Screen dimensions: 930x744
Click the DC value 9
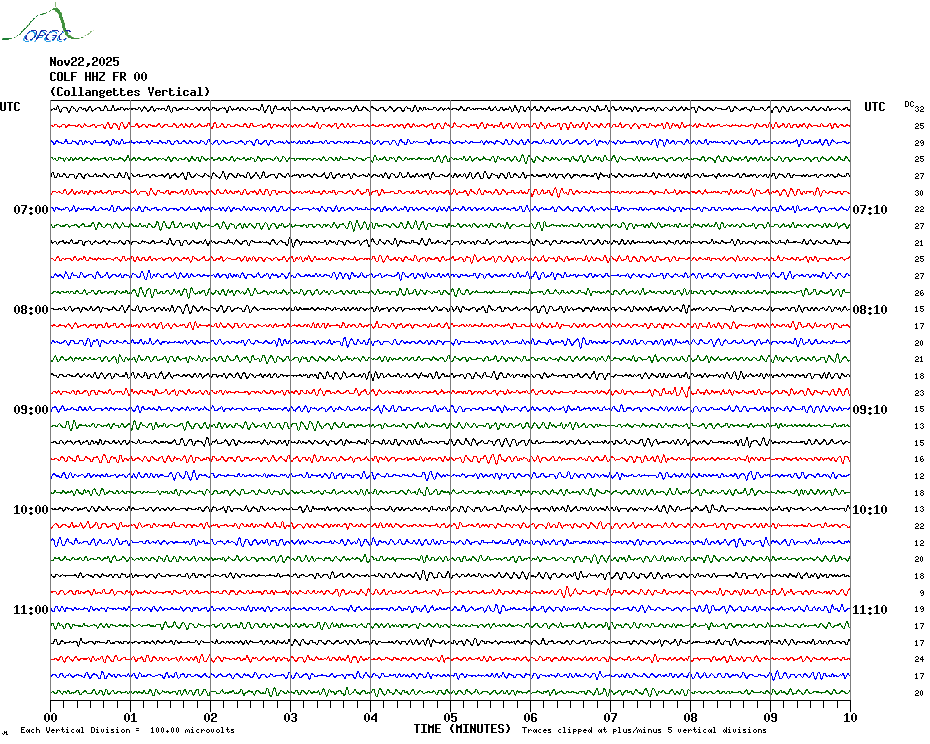tap(922, 593)
